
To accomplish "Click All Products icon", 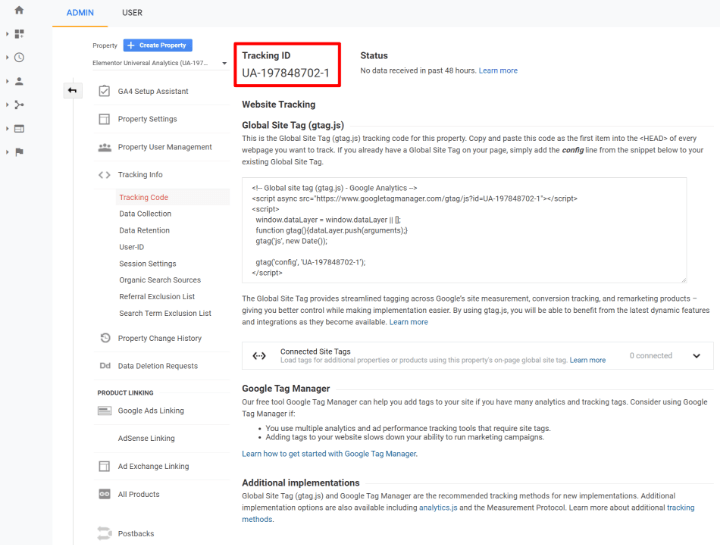I will (x=104, y=494).
